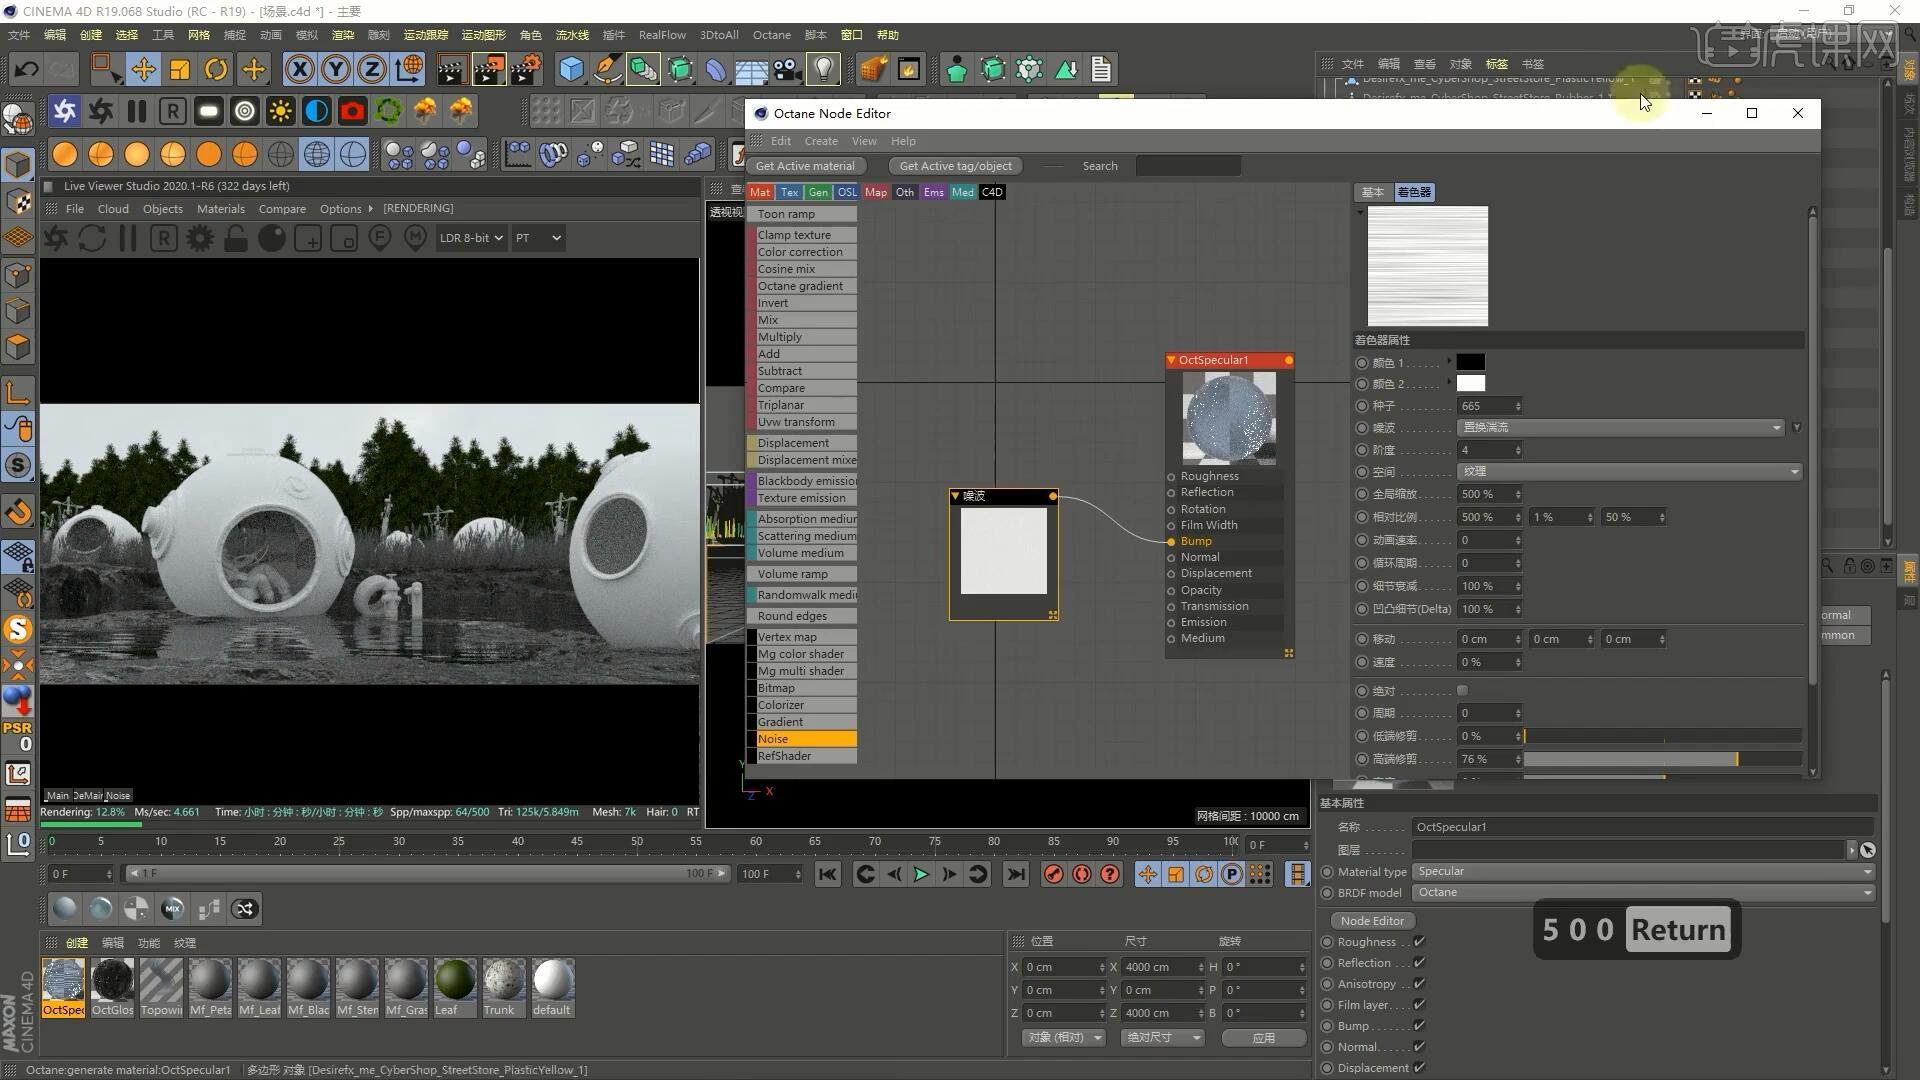Image resolution: width=1920 pixels, height=1080 pixels.
Task: Toggle the Normal channel checkbox
Action: (x=1419, y=1047)
